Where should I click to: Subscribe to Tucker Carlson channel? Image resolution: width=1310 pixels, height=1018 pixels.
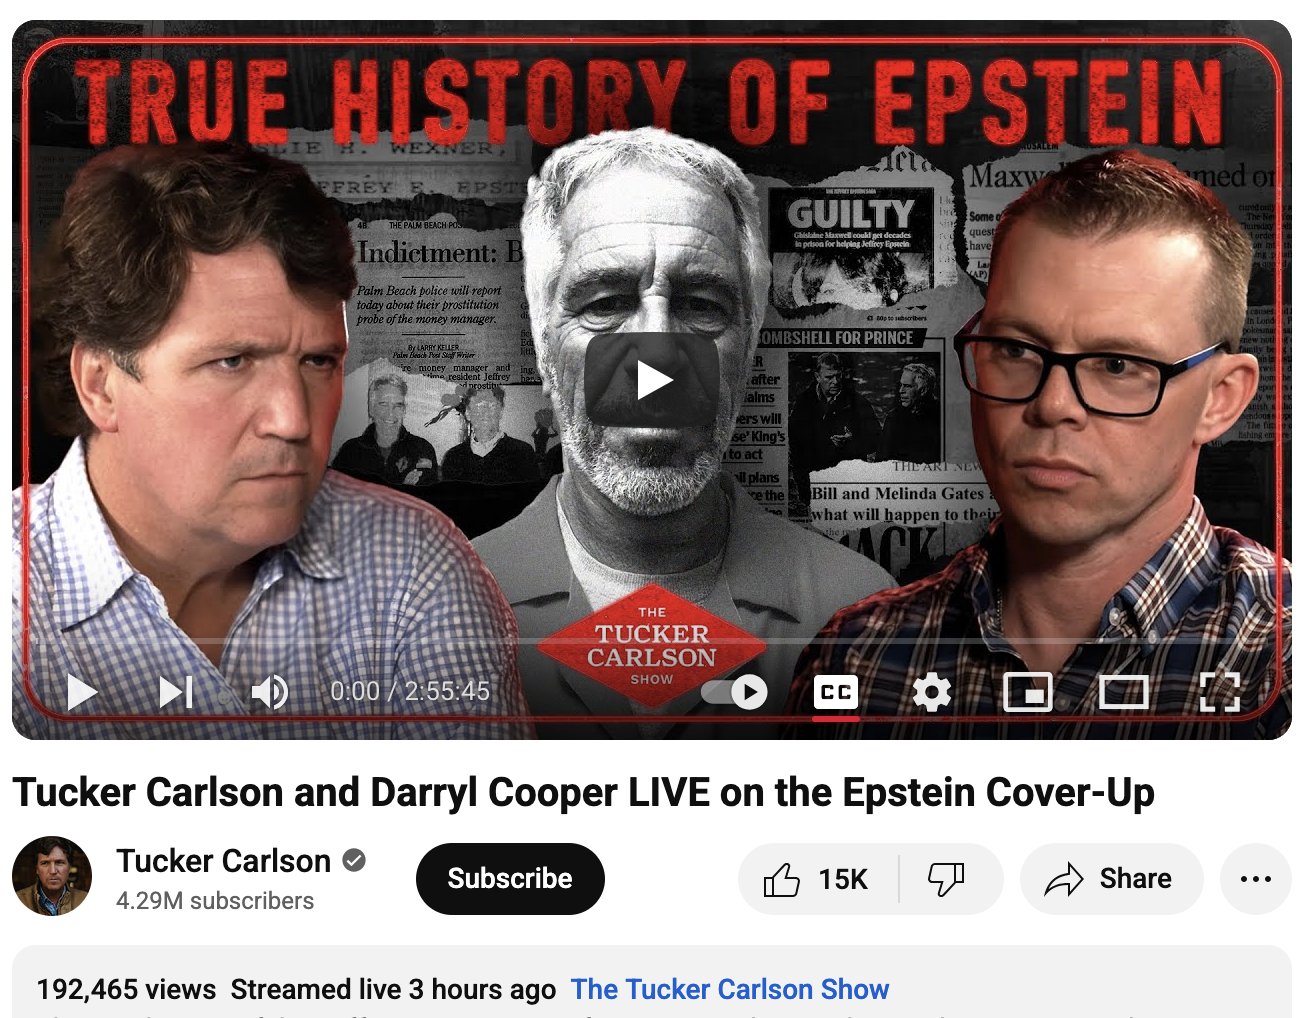(x=510, y=879)
